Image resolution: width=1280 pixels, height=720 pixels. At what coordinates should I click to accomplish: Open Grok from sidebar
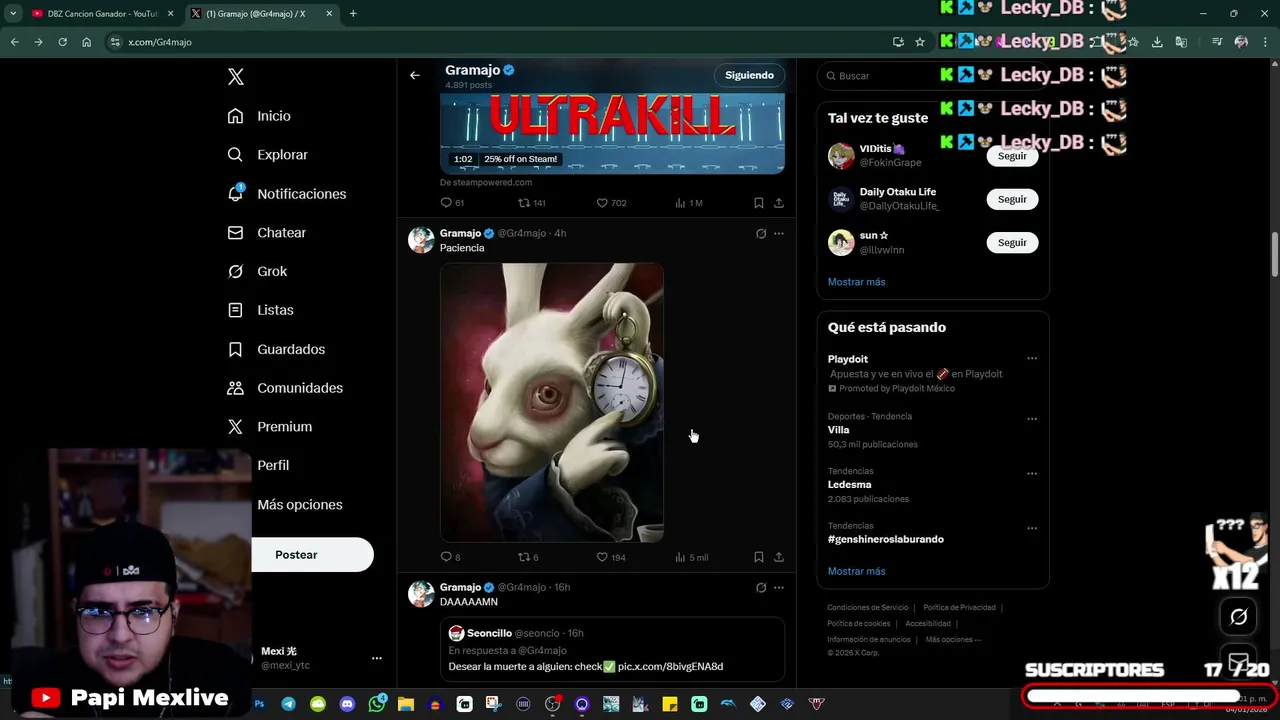click(x=257, y=271)
